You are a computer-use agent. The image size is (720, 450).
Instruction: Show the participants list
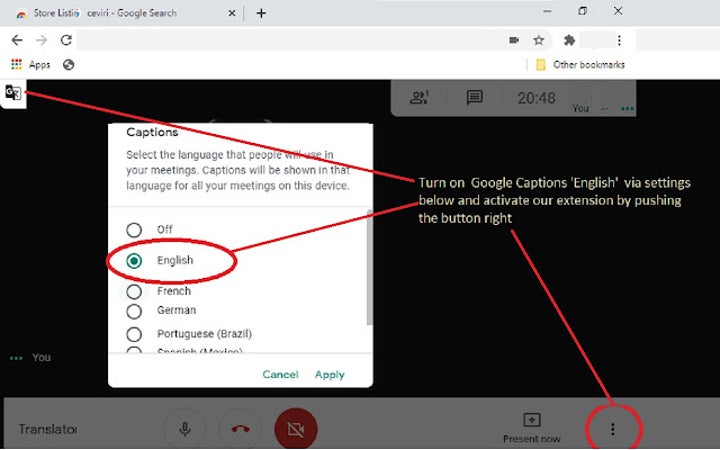(x=420, y=98)
